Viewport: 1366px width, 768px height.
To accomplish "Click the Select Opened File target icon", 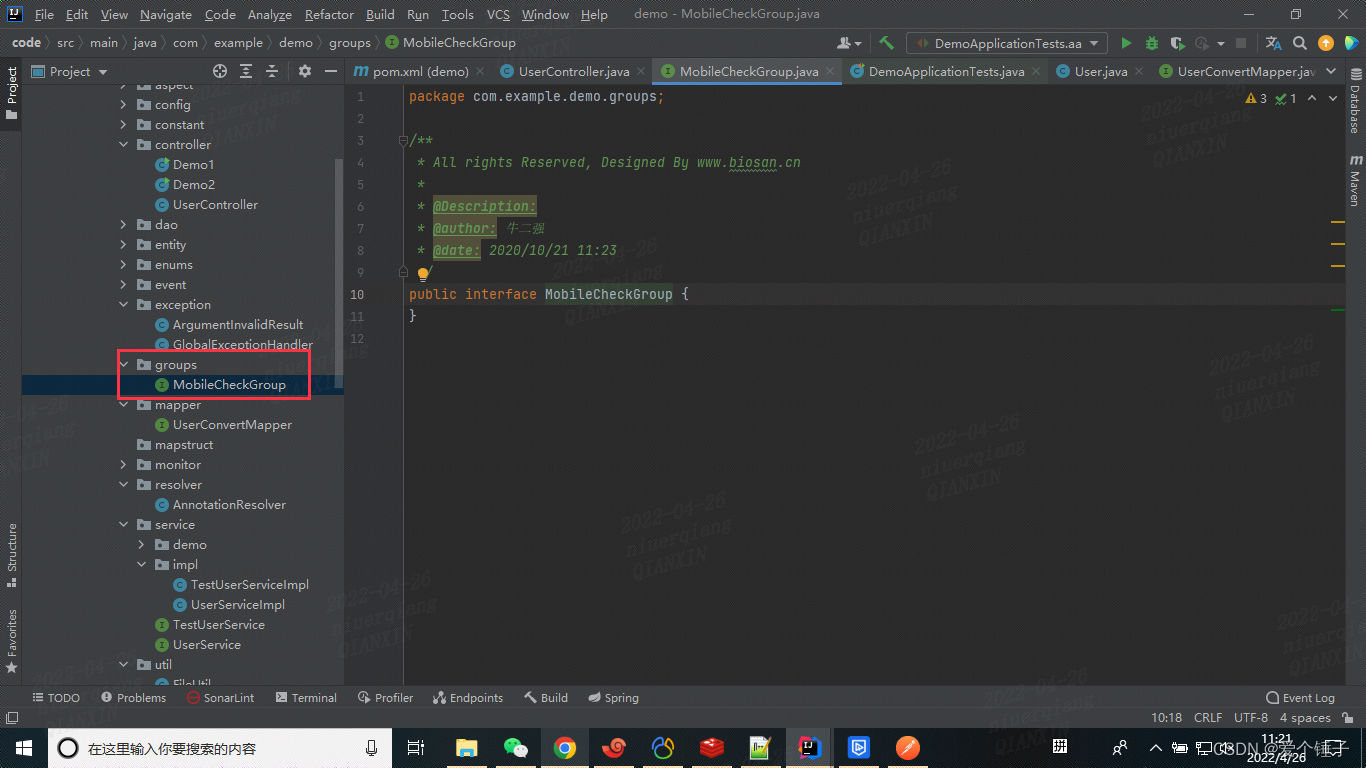I will pyautogui.click(x=220, y=71).
